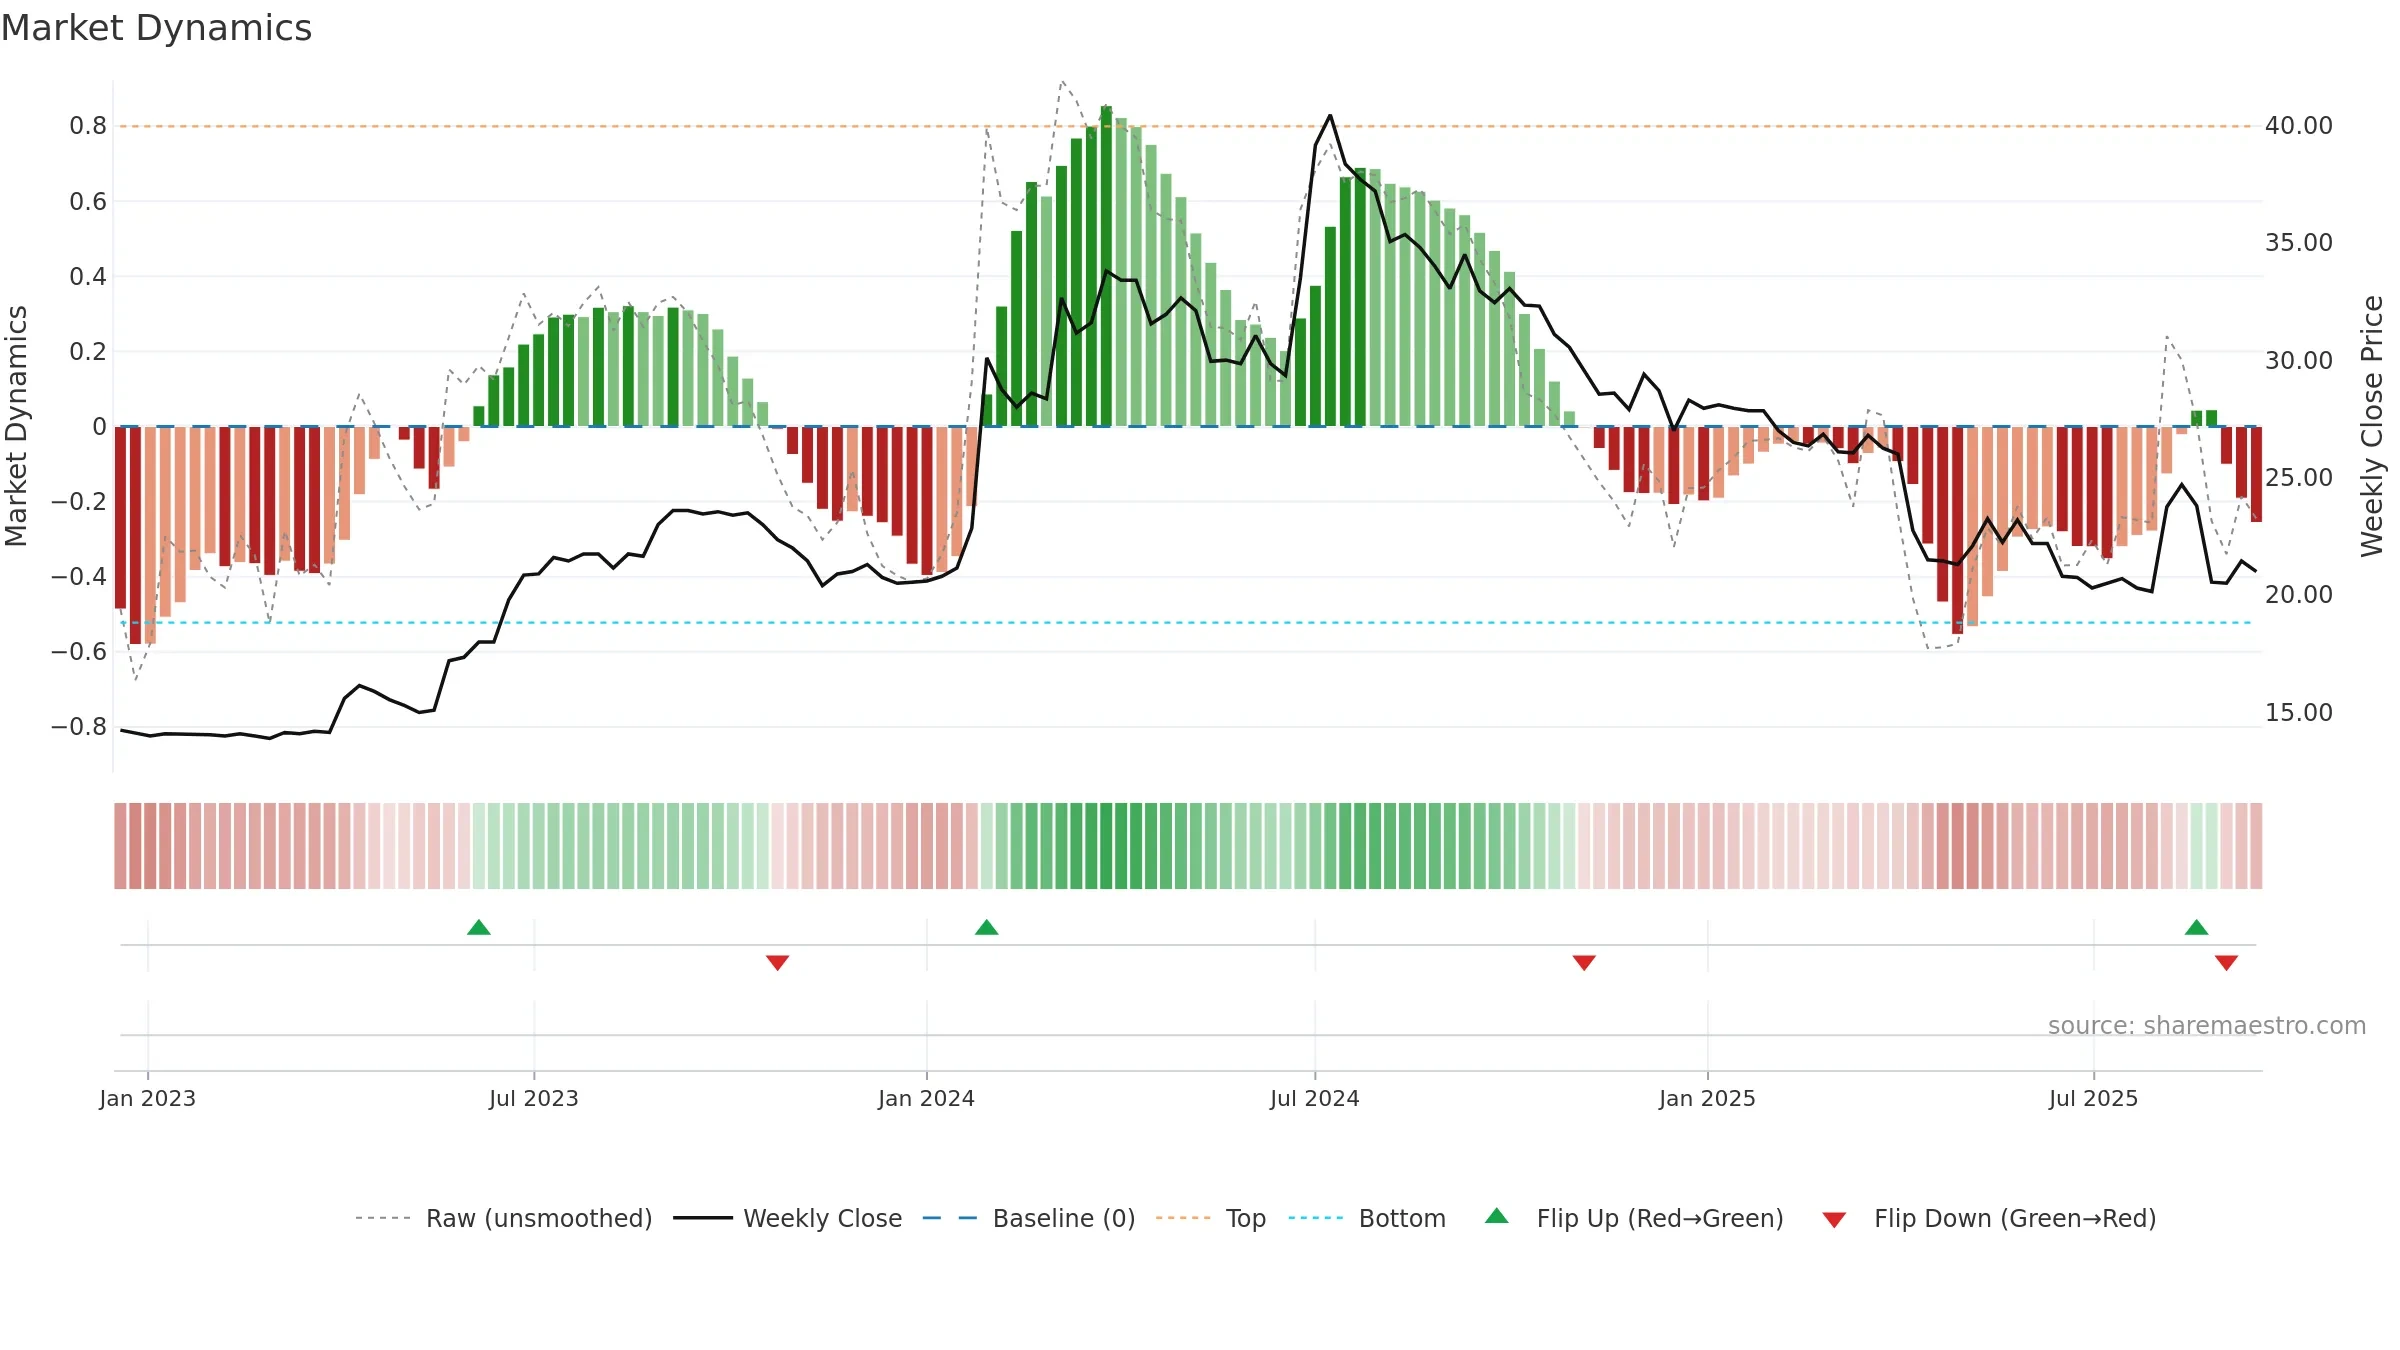Click the first green flip-up triangle near Jul 2023
This screenshot has width=2400, height=1350.
tap(479, 927)
